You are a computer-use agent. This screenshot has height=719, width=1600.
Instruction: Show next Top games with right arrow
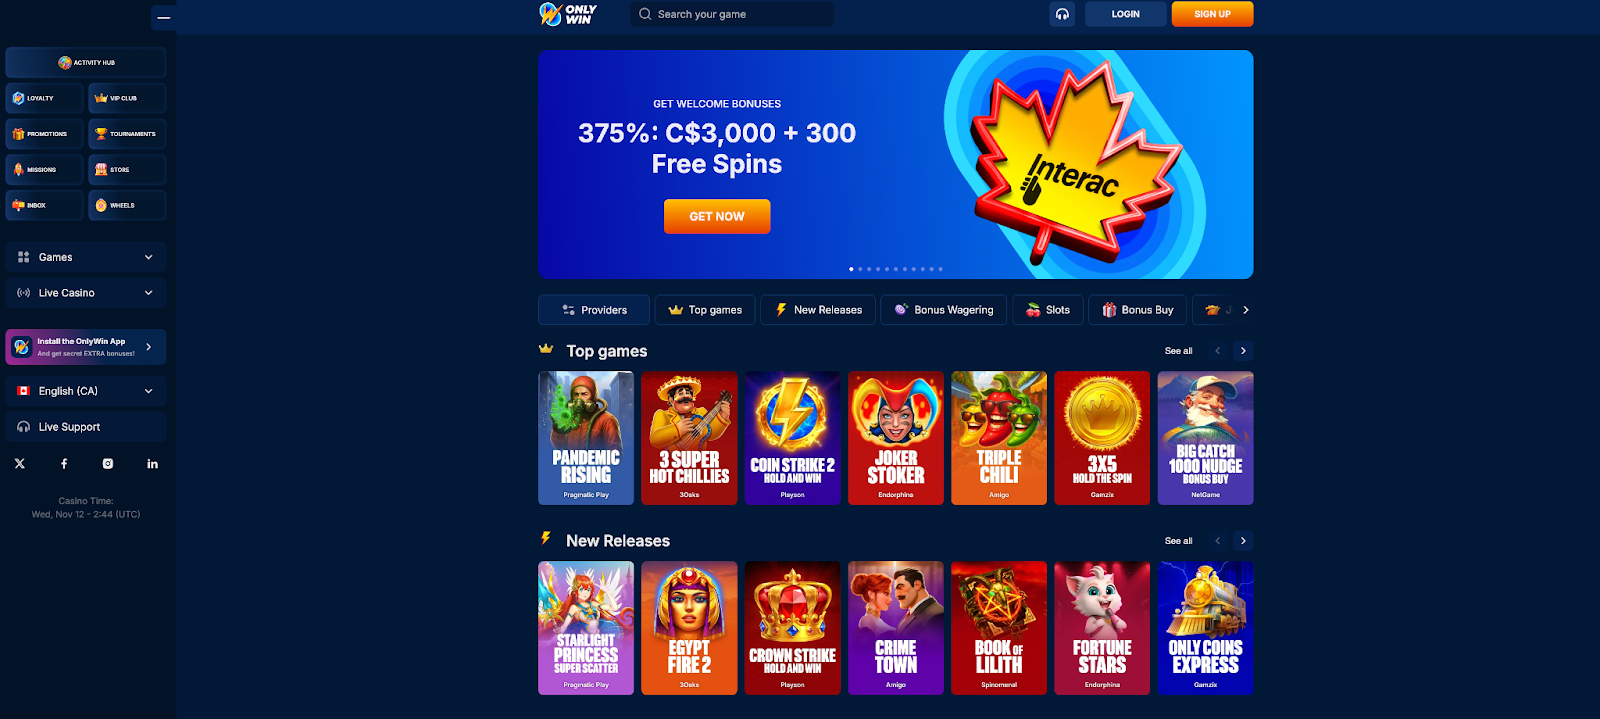(1243, 351)
